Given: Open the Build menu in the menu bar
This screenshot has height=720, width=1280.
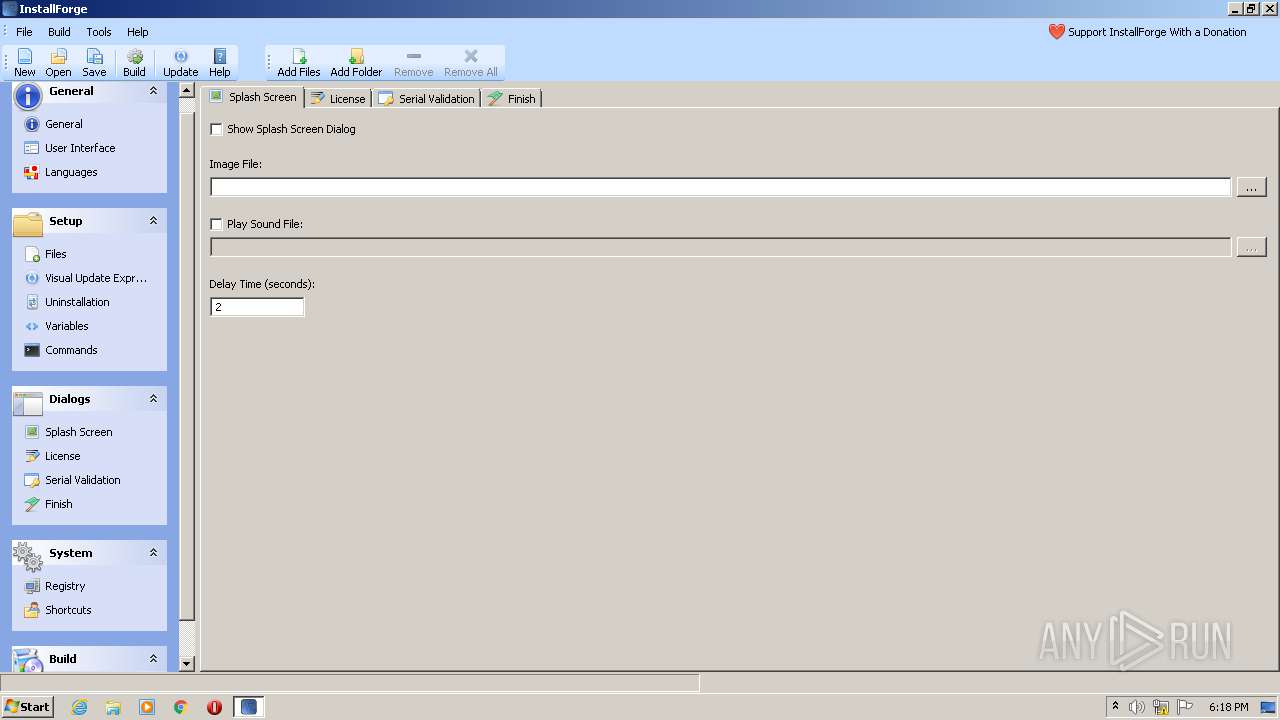Looking at the screenshot, I should [59, 32].
